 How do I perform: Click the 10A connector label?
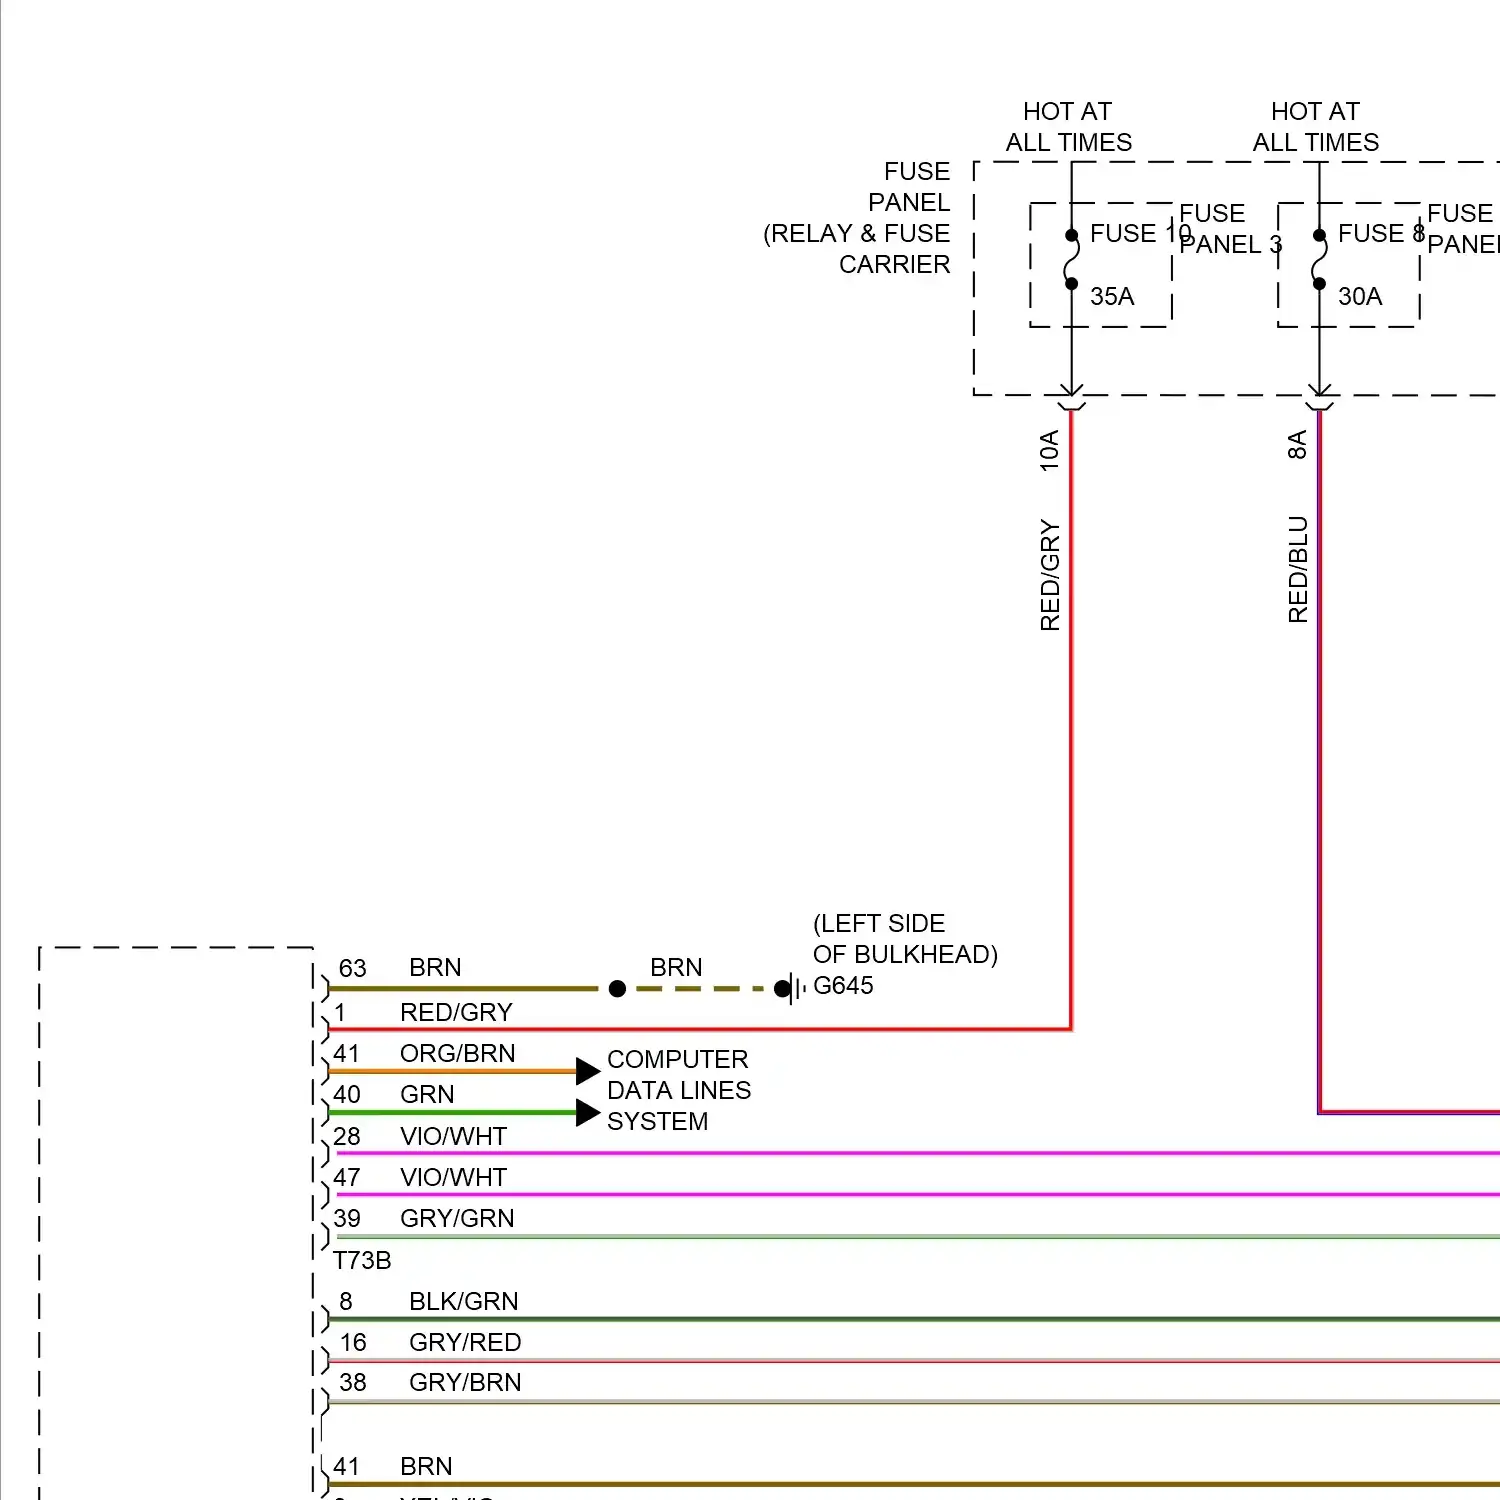(x=1049, y=451)
